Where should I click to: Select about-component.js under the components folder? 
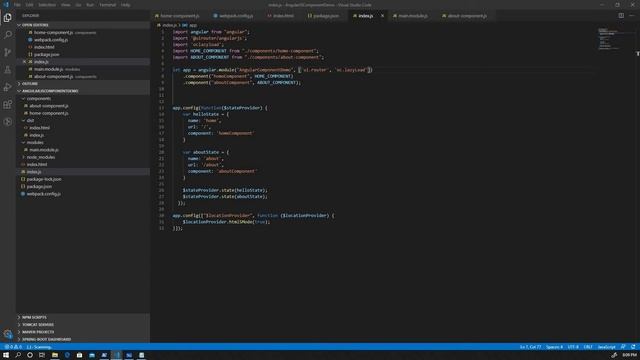pos(49,106)
